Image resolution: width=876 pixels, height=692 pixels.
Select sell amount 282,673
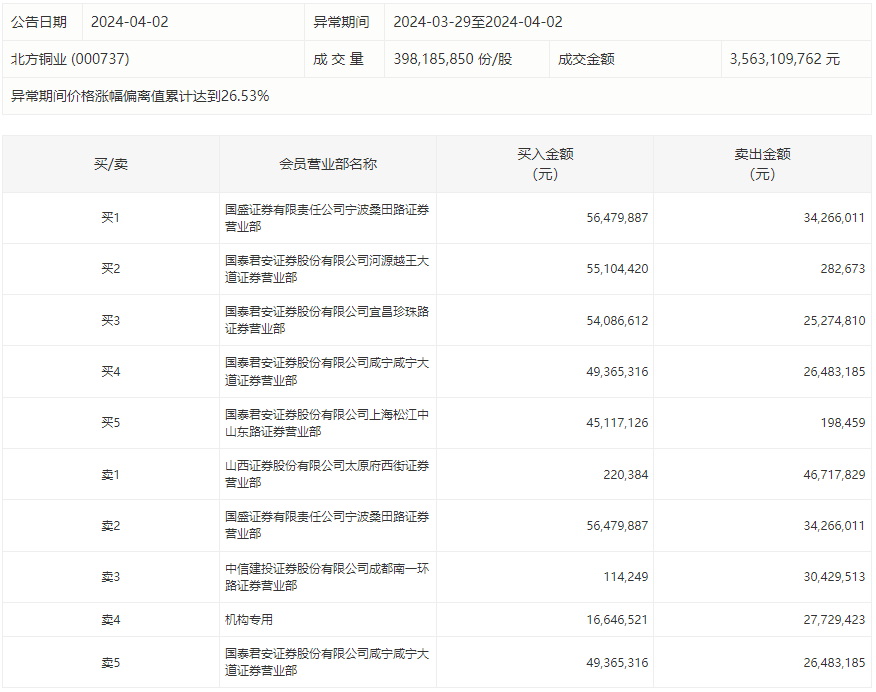click(842, 269)
